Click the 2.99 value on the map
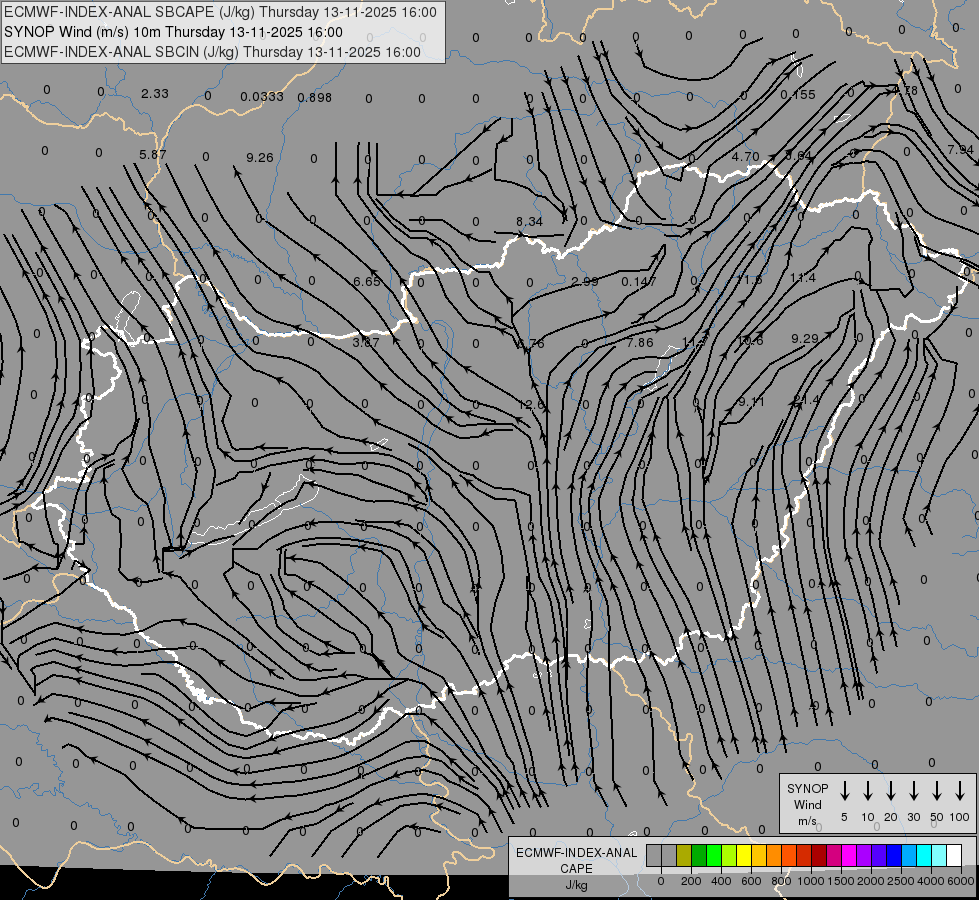The width and height of the screenshot is (979, 900). click(x=584, y=282)
